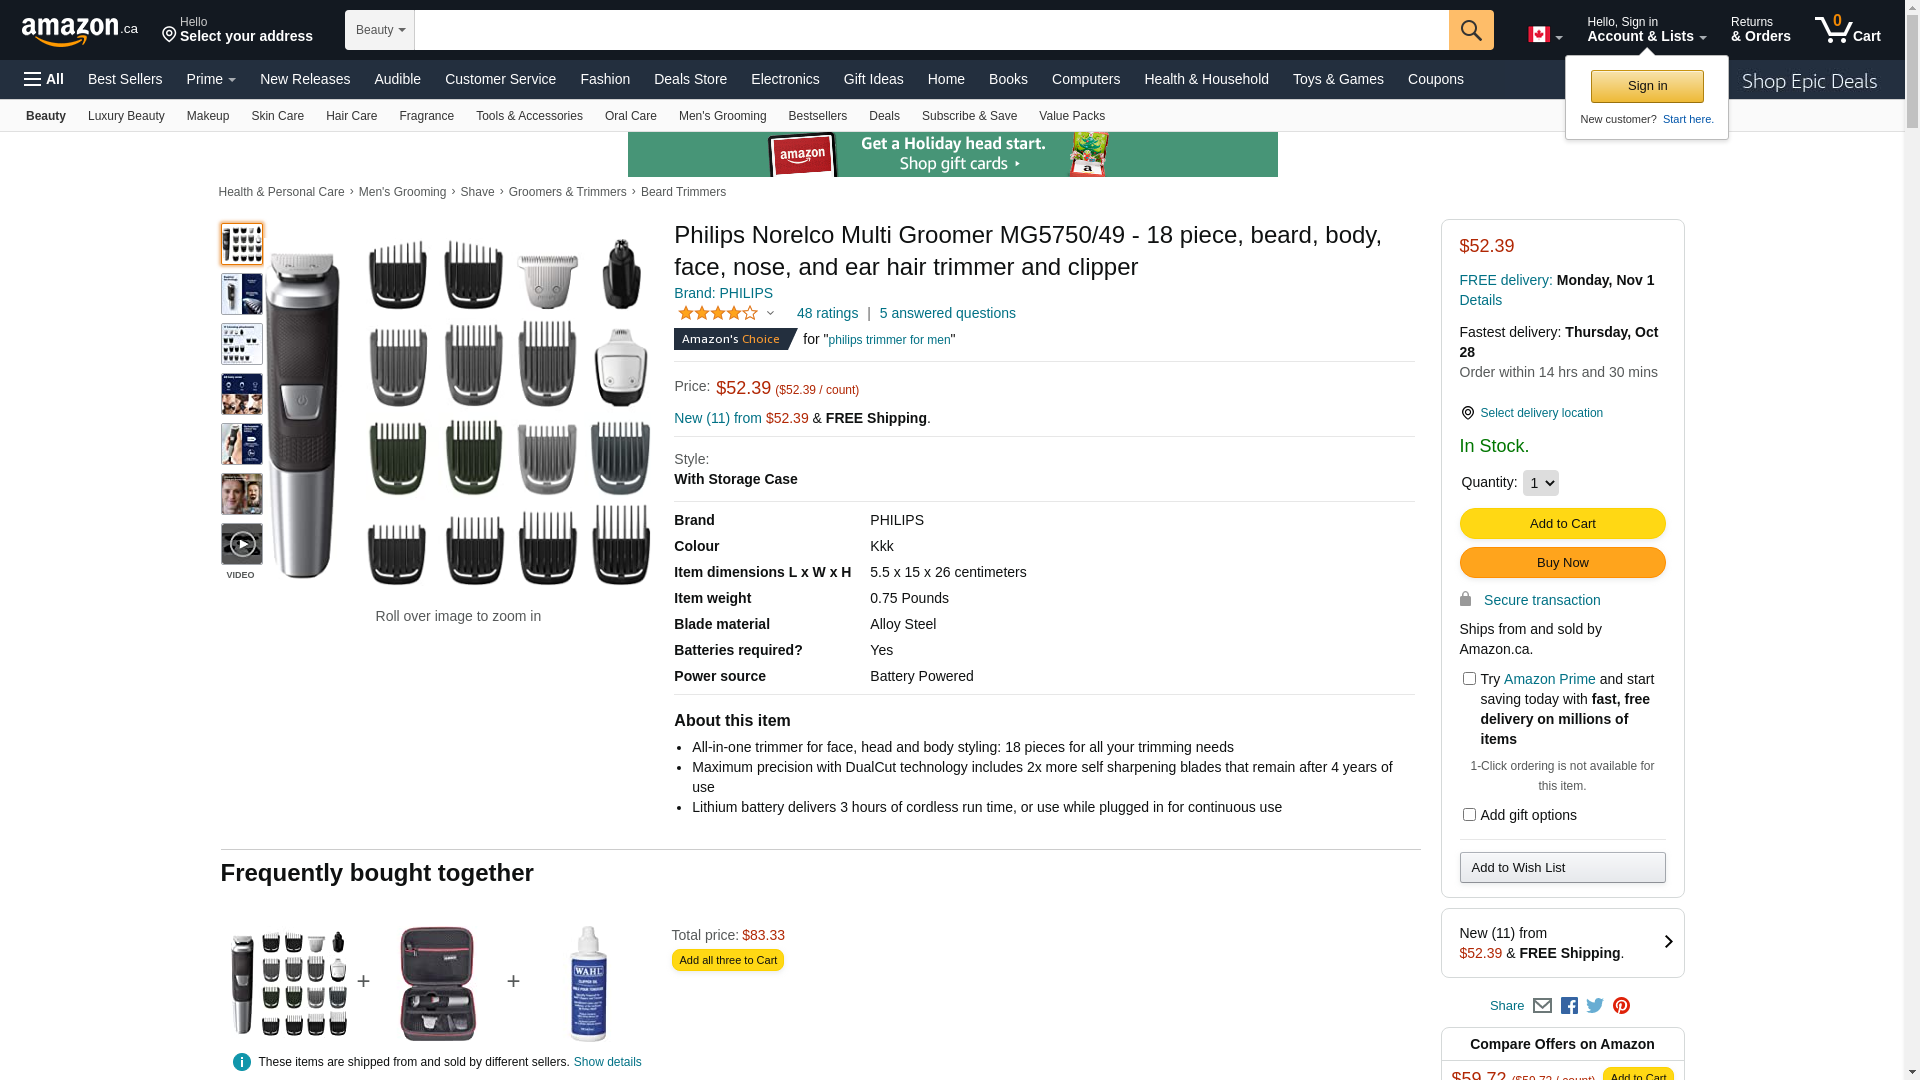
Task: Expand the star rating breakdown chevron
Action: point(770,314)
